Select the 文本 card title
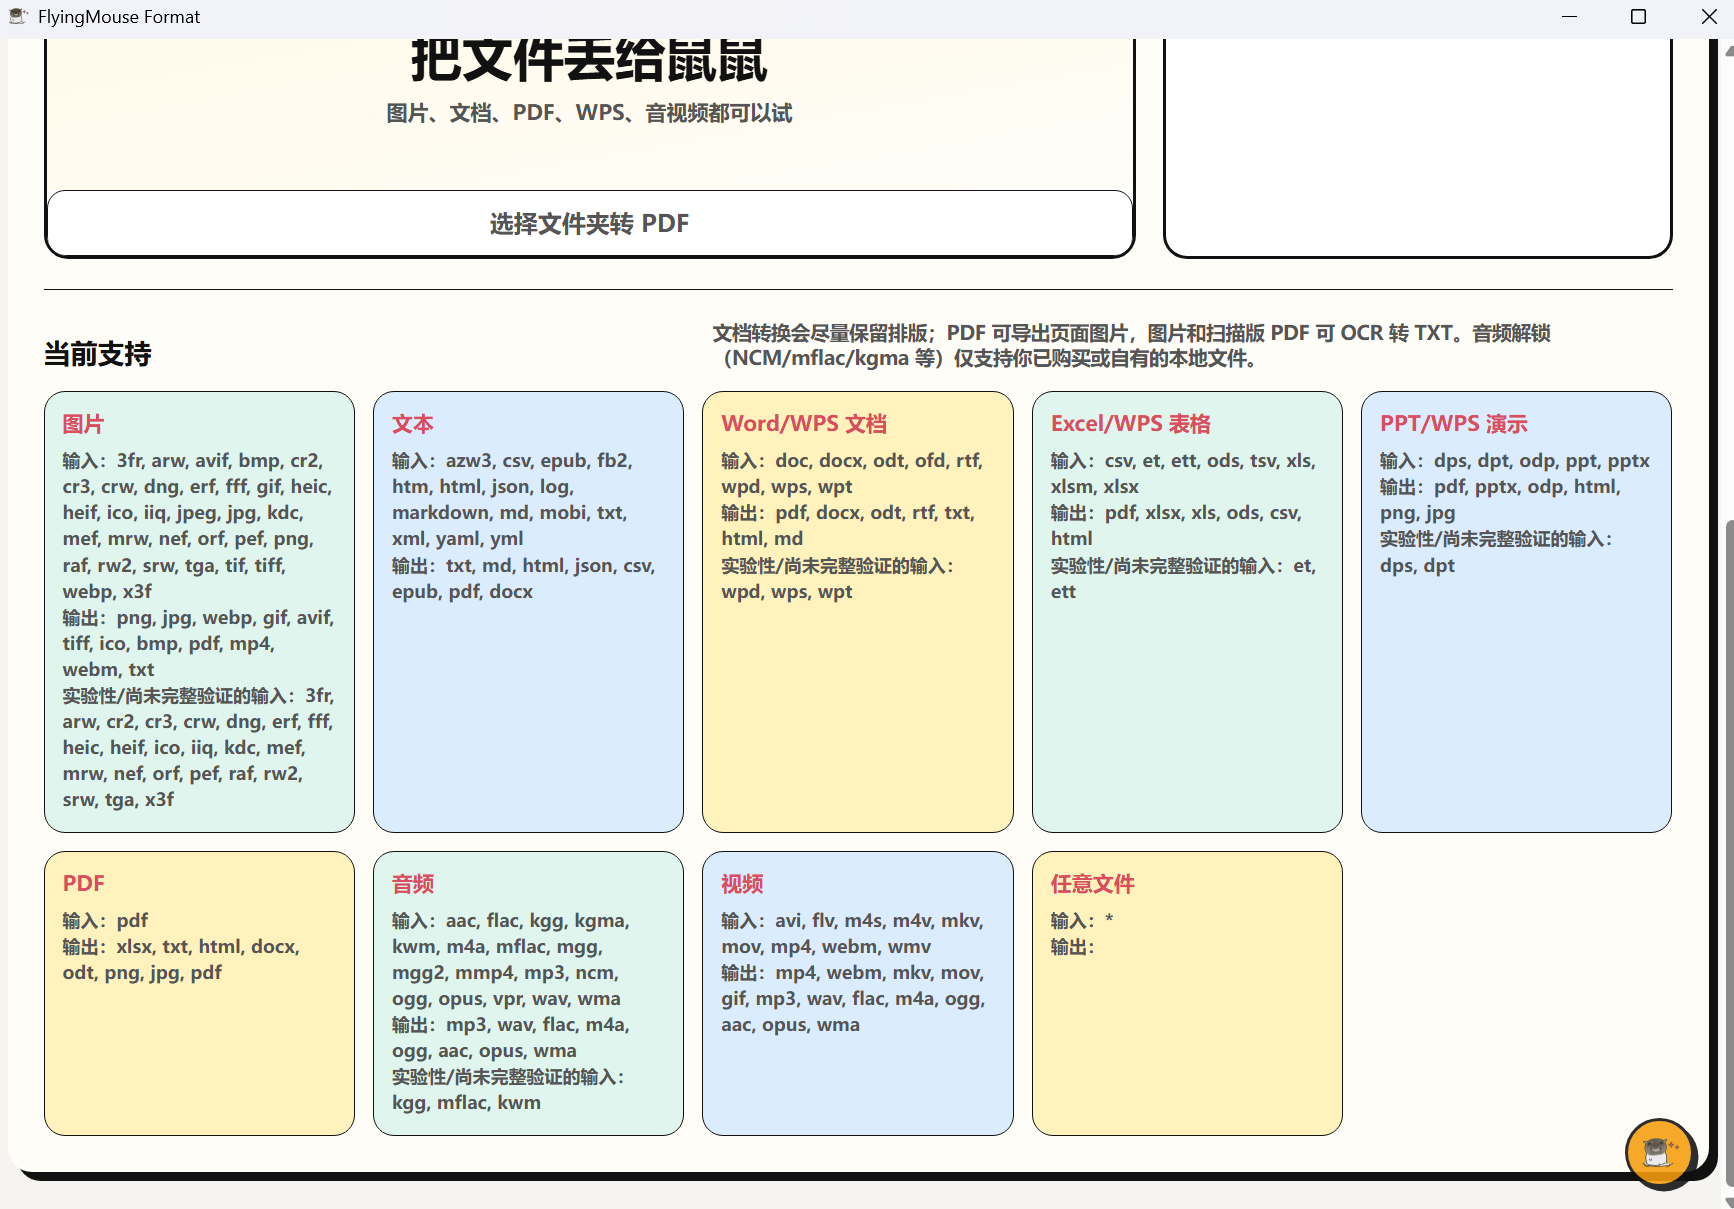The height and width of the screenshot is (1209, 1734). (412, 423)
